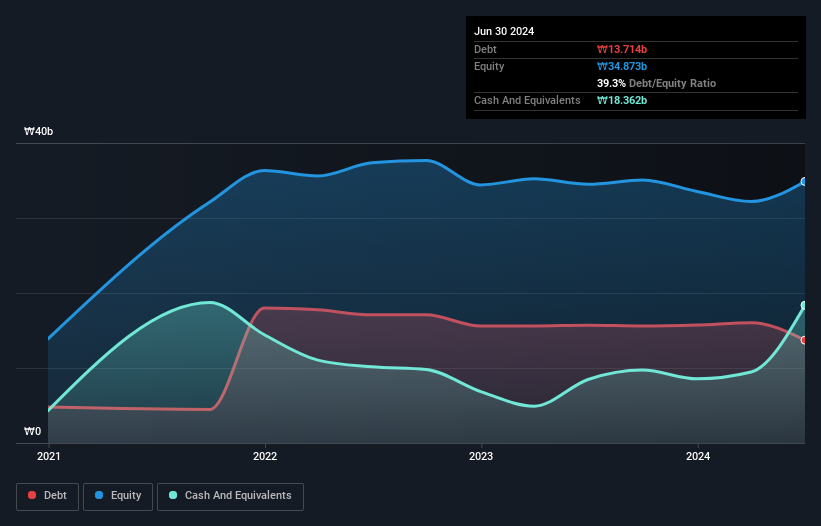Toggle the Debt series legend button
The width and height of the screenshot is (821, 526).
click(47, 496)
